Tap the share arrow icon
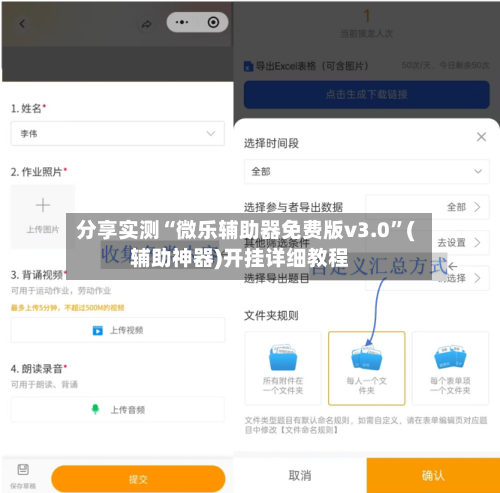The width and height of the screenshot is (500, 493). point(146,24)
